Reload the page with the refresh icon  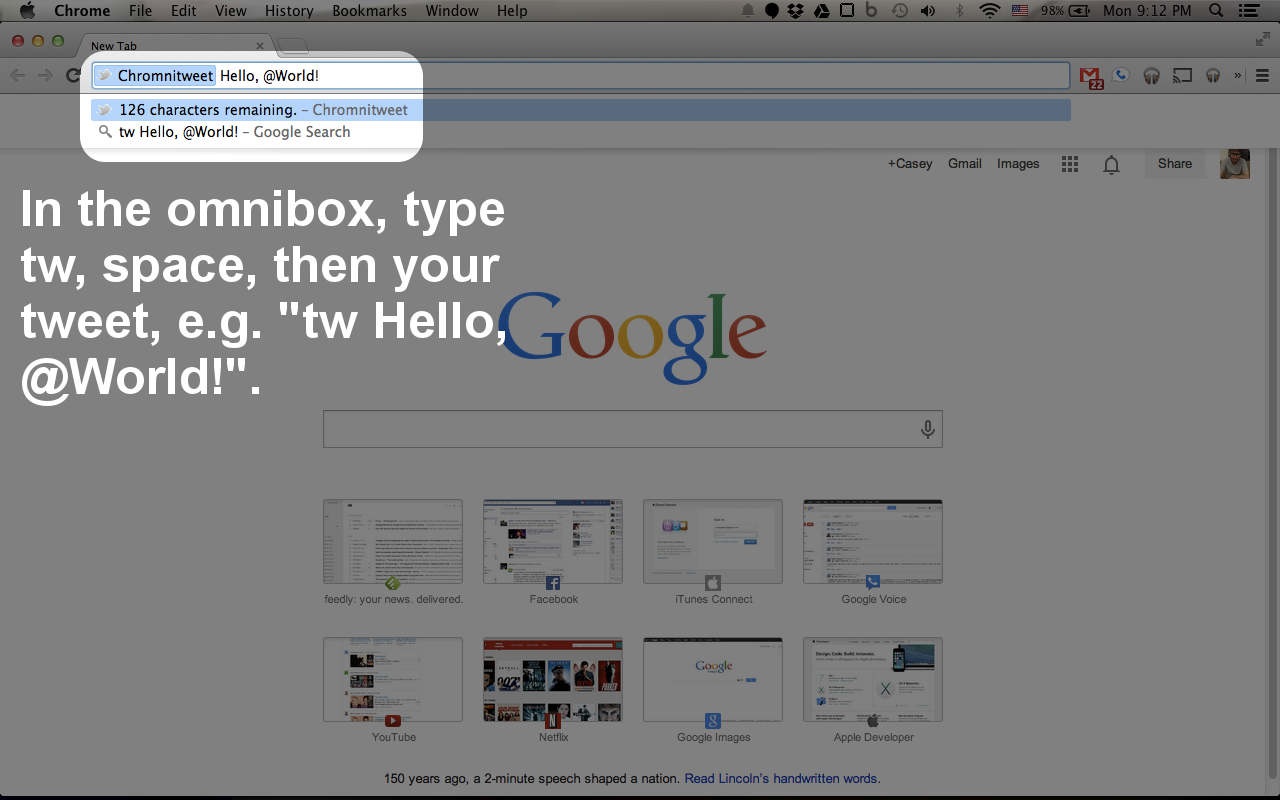point(73,75)
